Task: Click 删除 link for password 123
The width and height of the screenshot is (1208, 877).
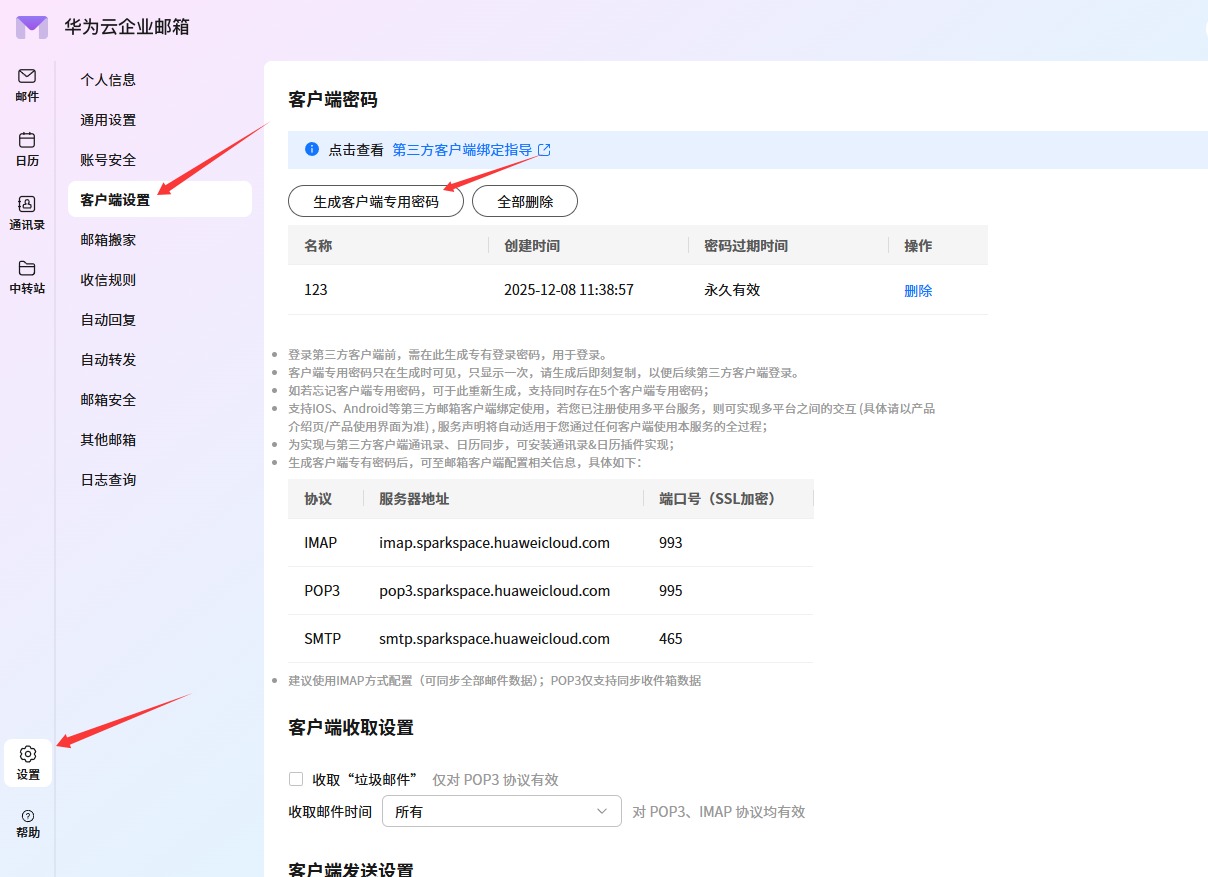Action: (918, 291)
